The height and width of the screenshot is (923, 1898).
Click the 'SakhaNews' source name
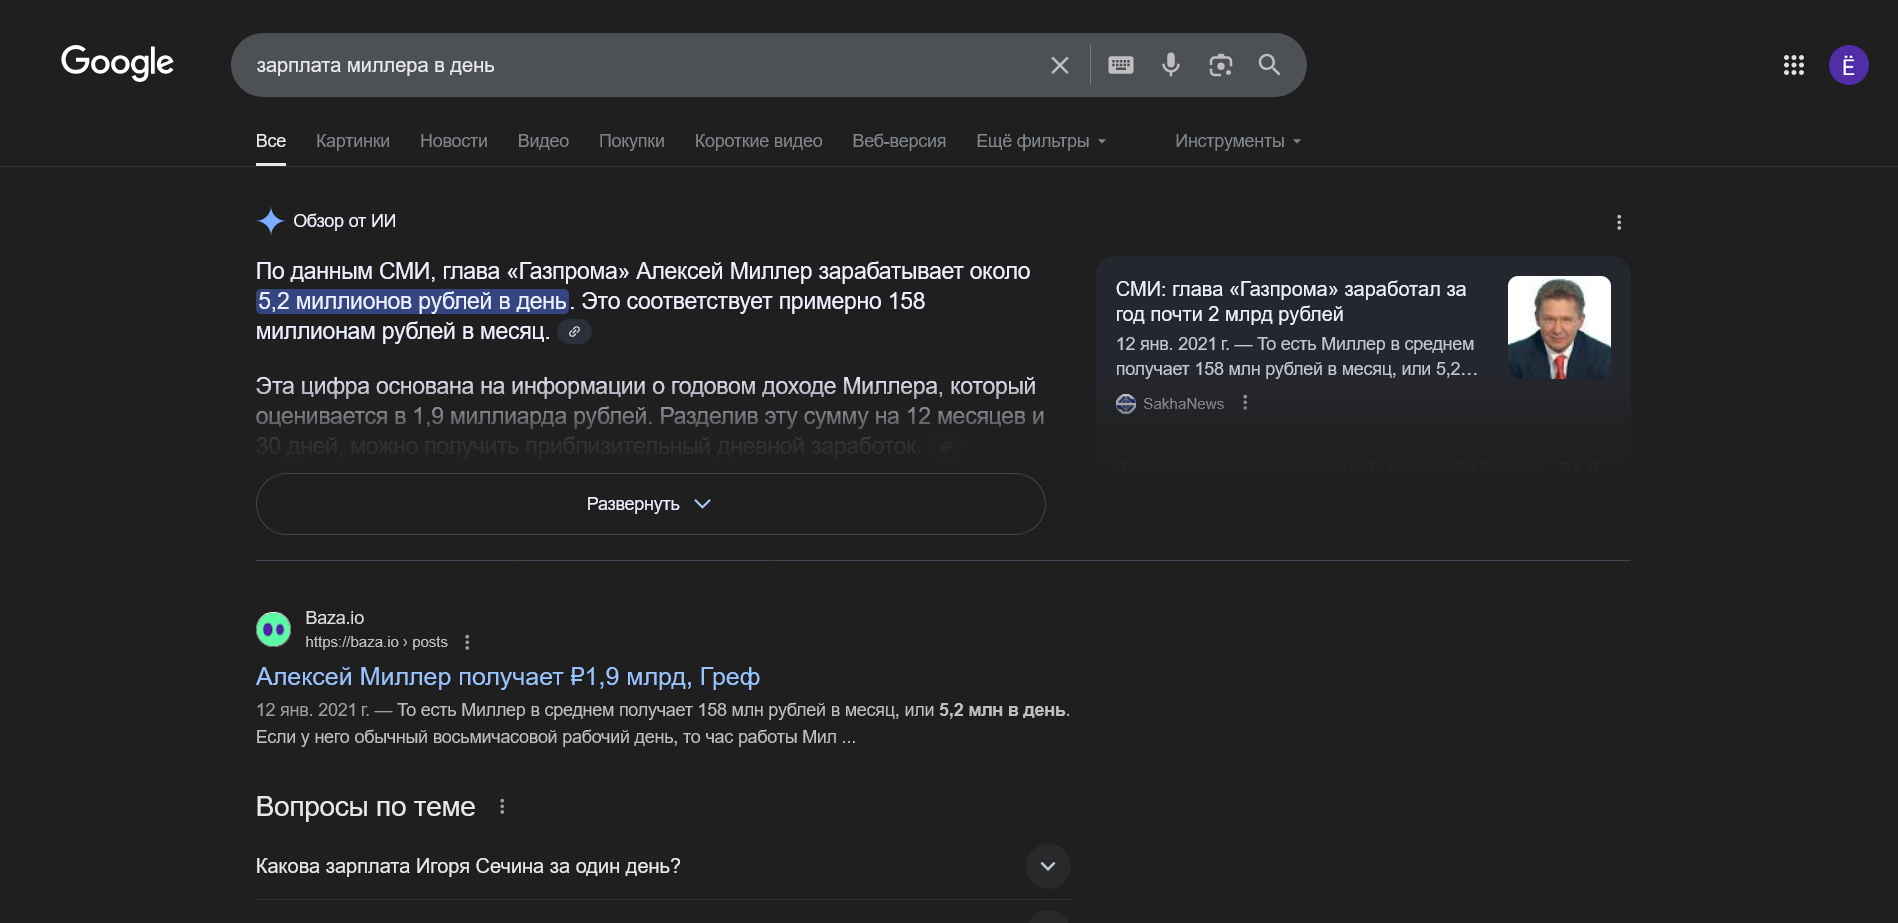pos(1184,403)
